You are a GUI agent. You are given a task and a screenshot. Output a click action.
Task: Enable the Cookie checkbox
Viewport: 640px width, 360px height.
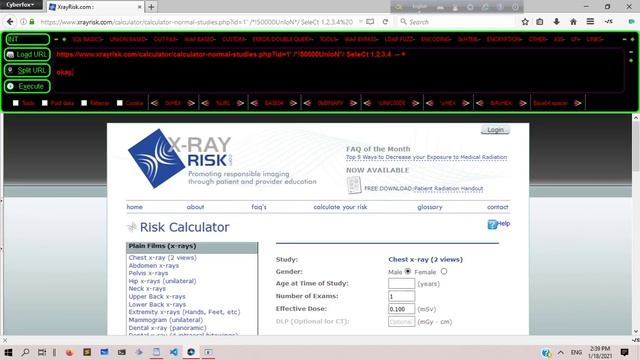pos(120,103)
